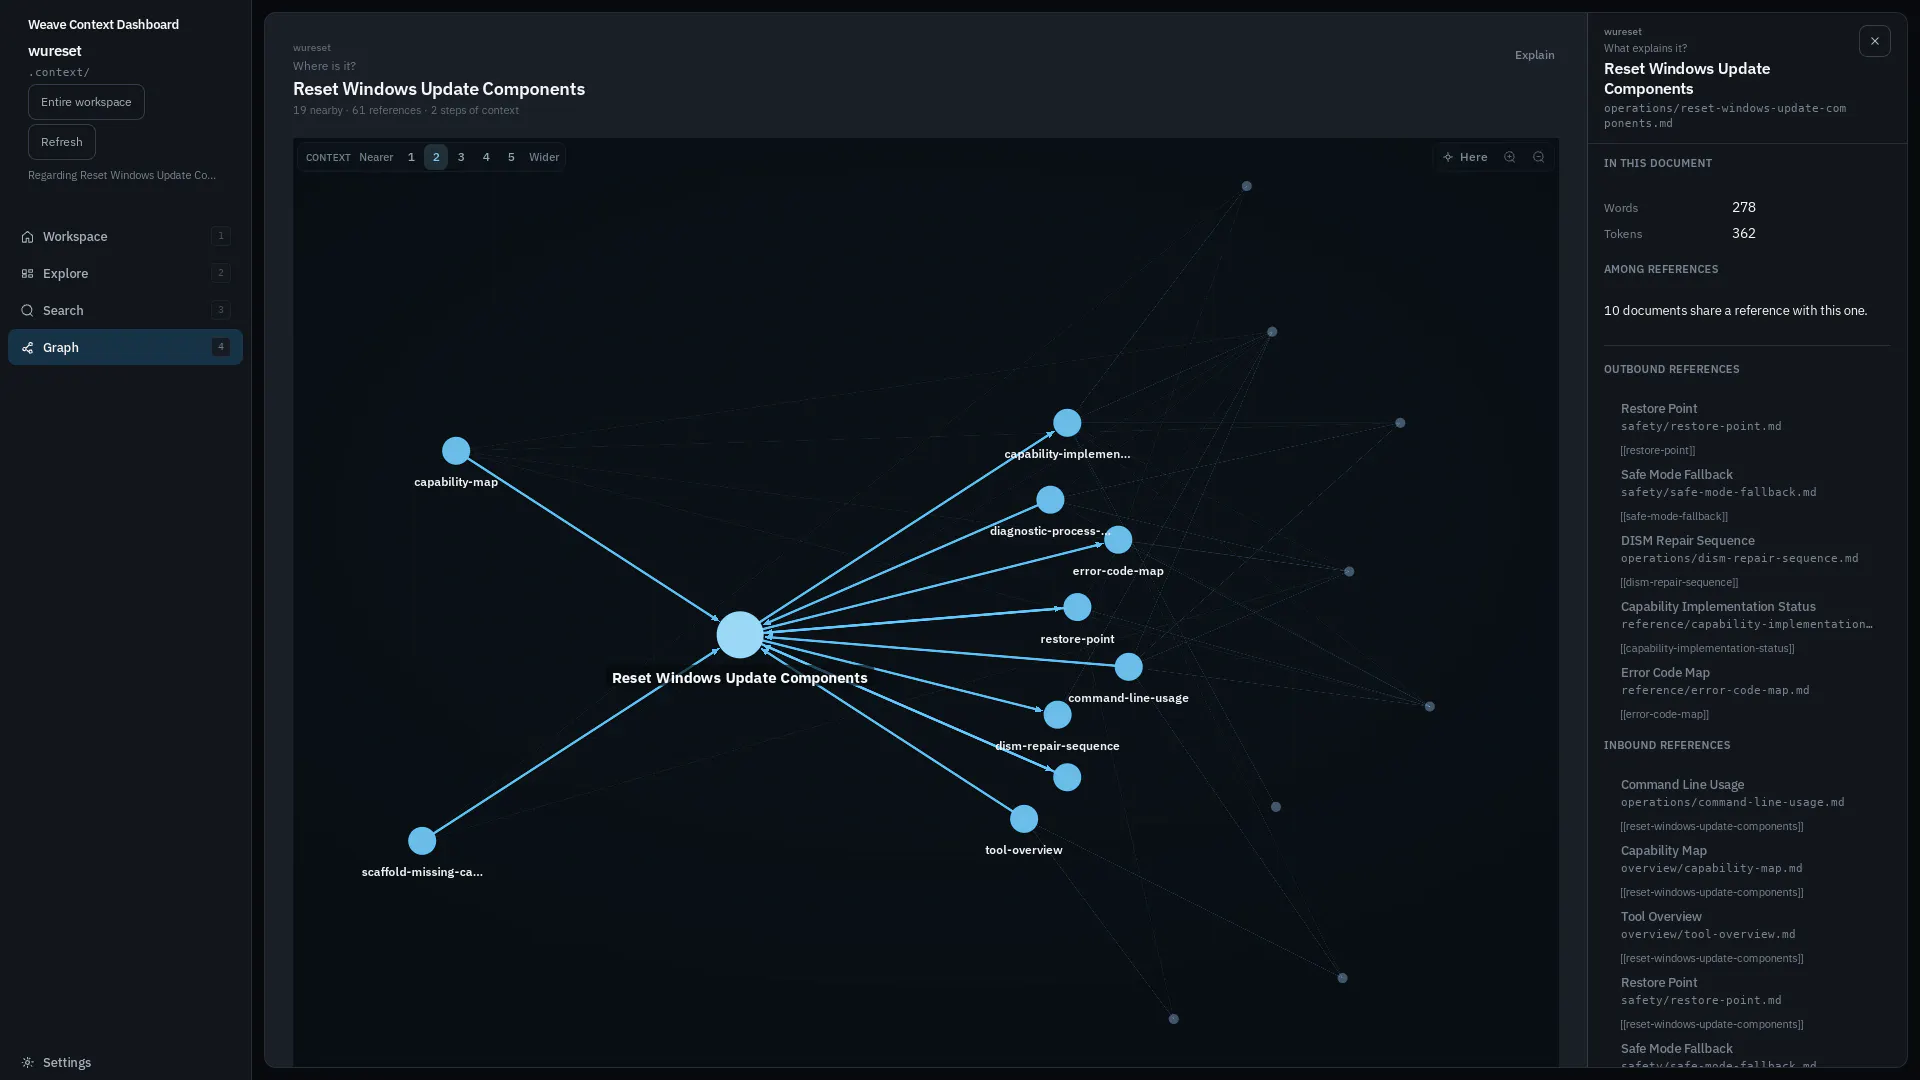Click Explain in graph header
The height and width of the screenshot is (1080, 1920).
coord(1534,55)
